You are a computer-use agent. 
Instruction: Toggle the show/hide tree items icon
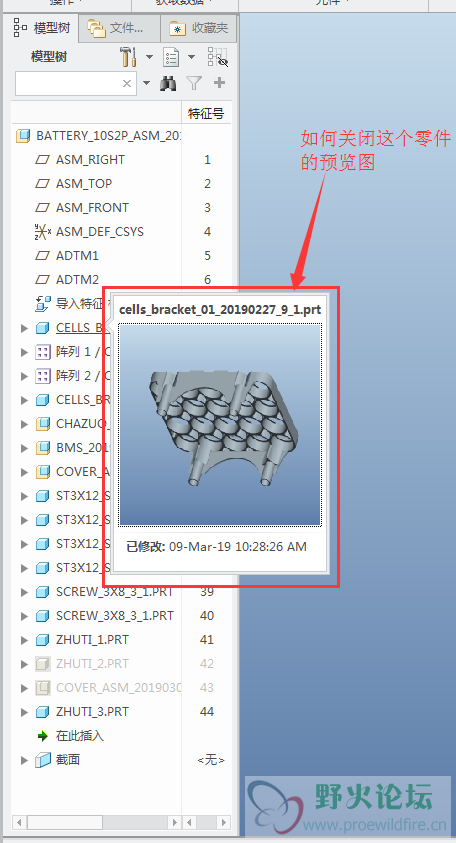tap(218, 56)
